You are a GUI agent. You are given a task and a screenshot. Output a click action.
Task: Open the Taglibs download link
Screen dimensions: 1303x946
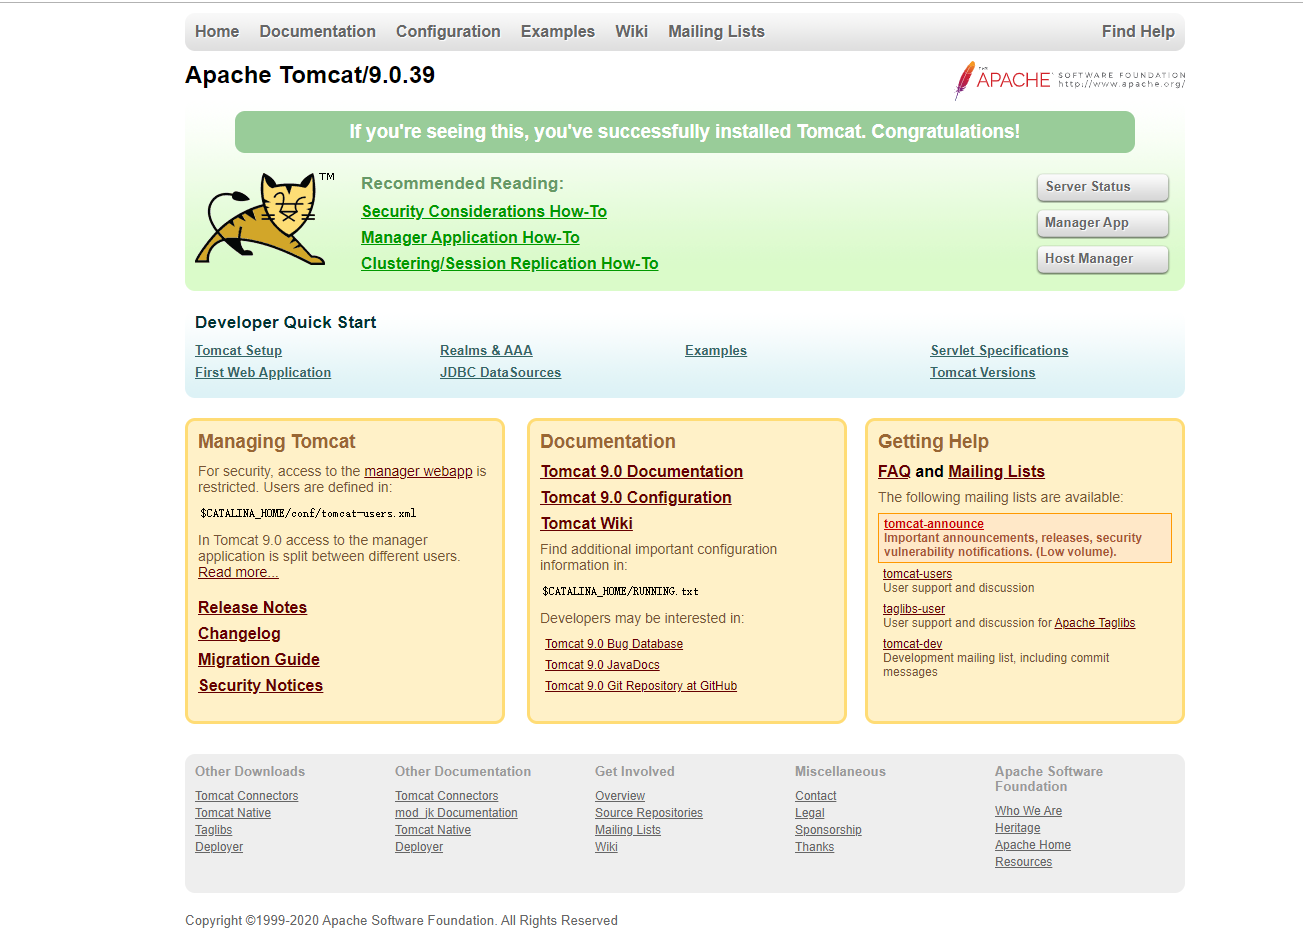(x=214, y=830)
